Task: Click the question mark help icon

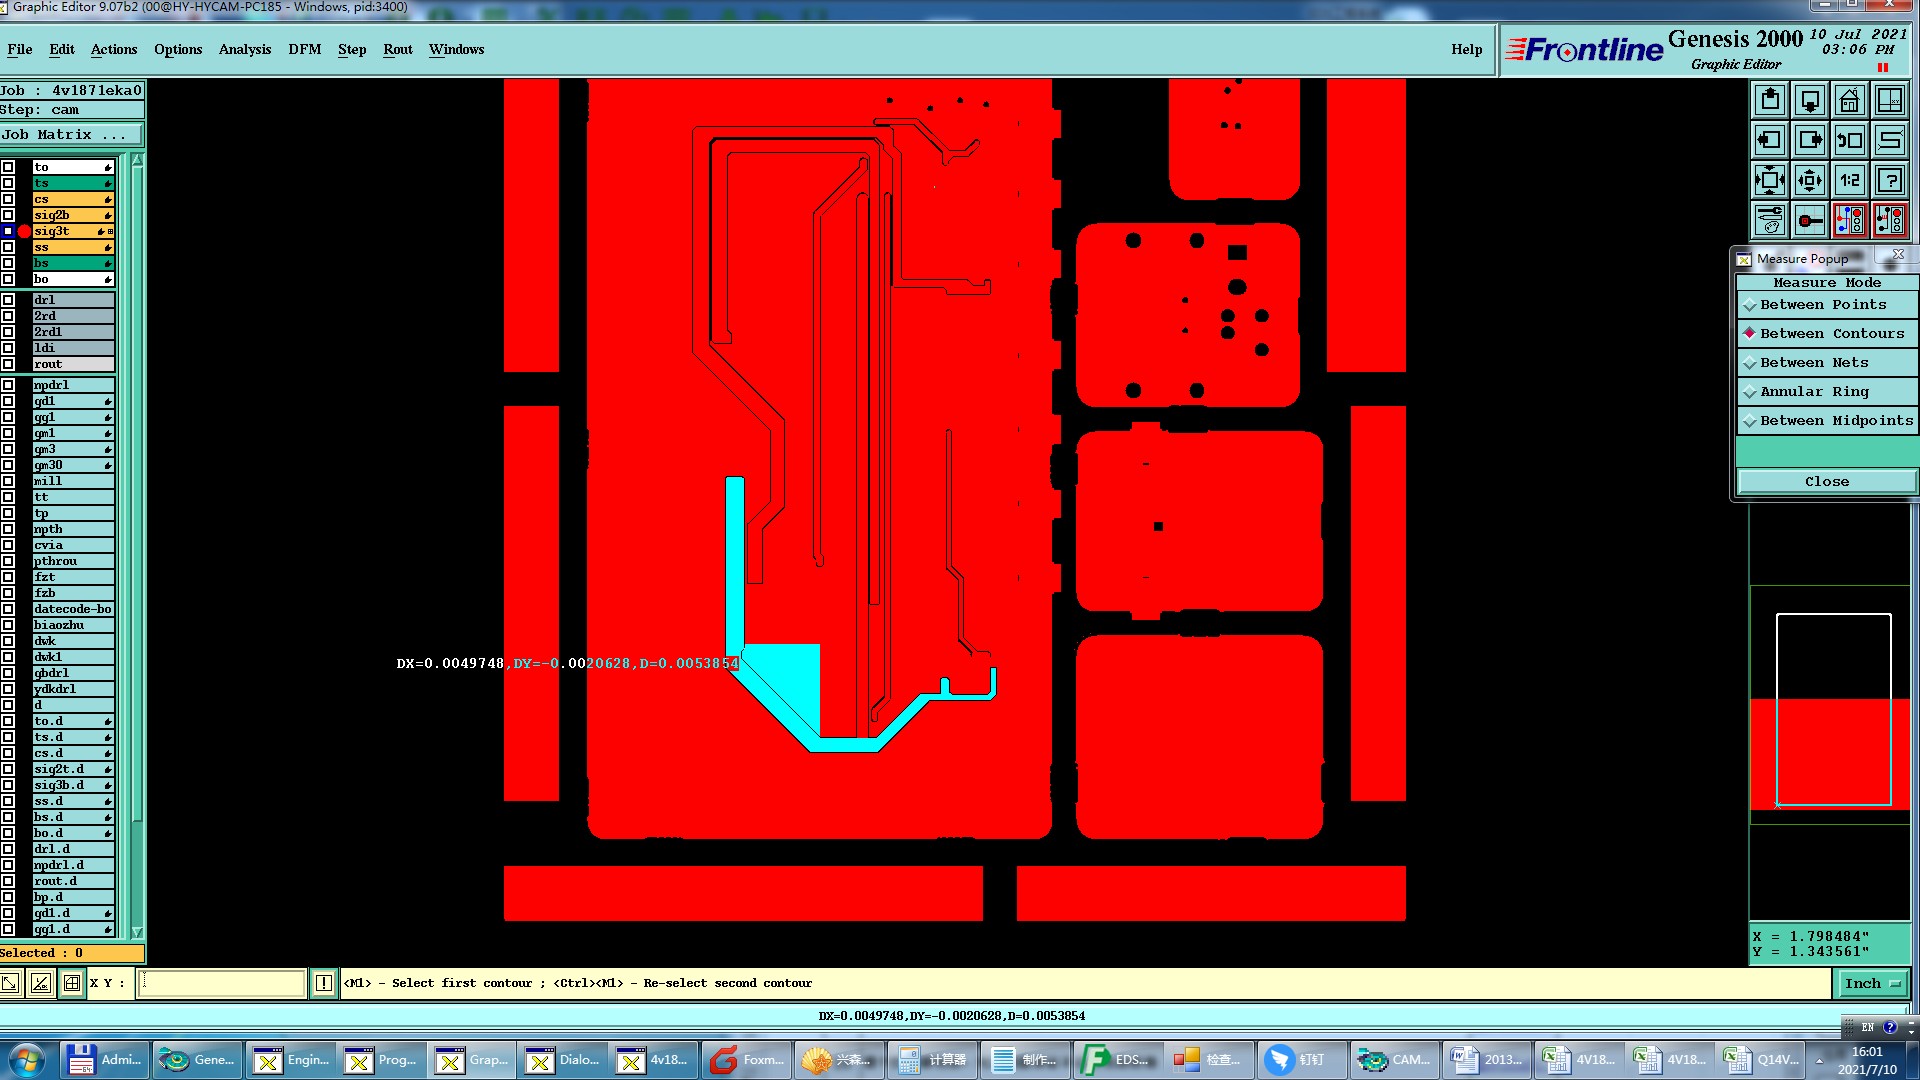Action: coord(1890,181)
